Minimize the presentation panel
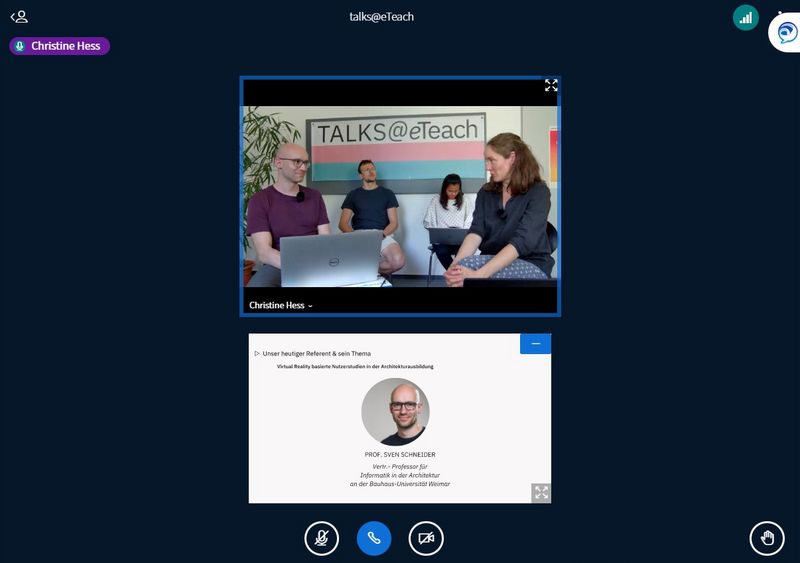800x563 pixels. click(536, 344)
